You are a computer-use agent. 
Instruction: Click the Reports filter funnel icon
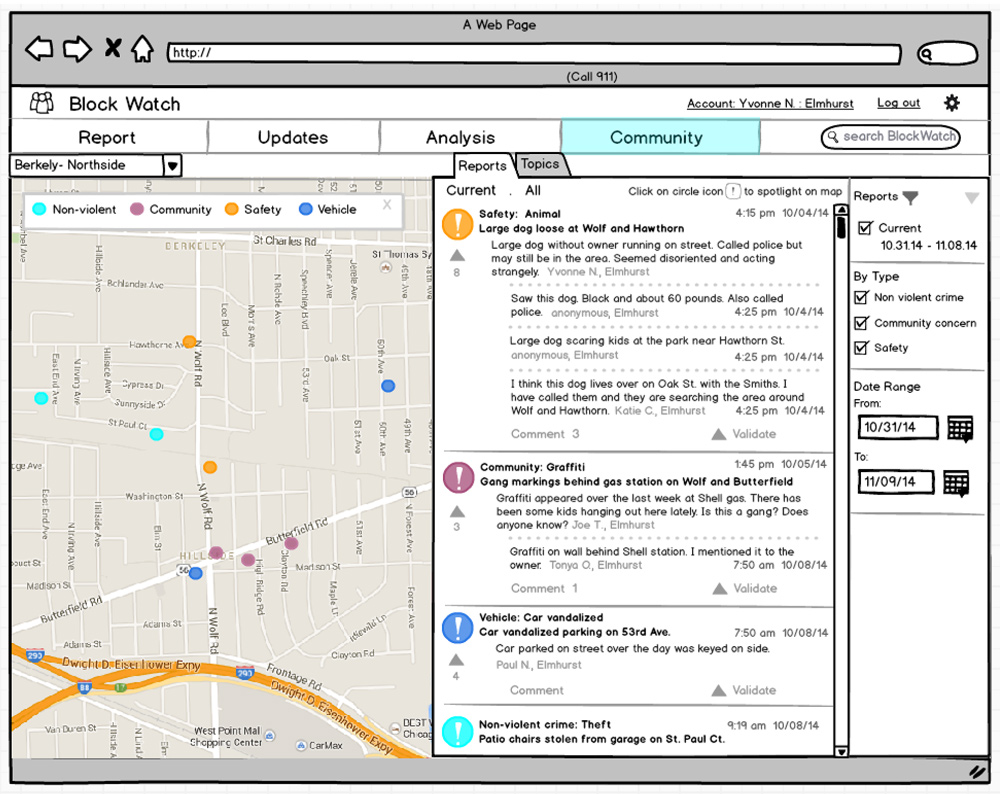click(x=910, y=198)
